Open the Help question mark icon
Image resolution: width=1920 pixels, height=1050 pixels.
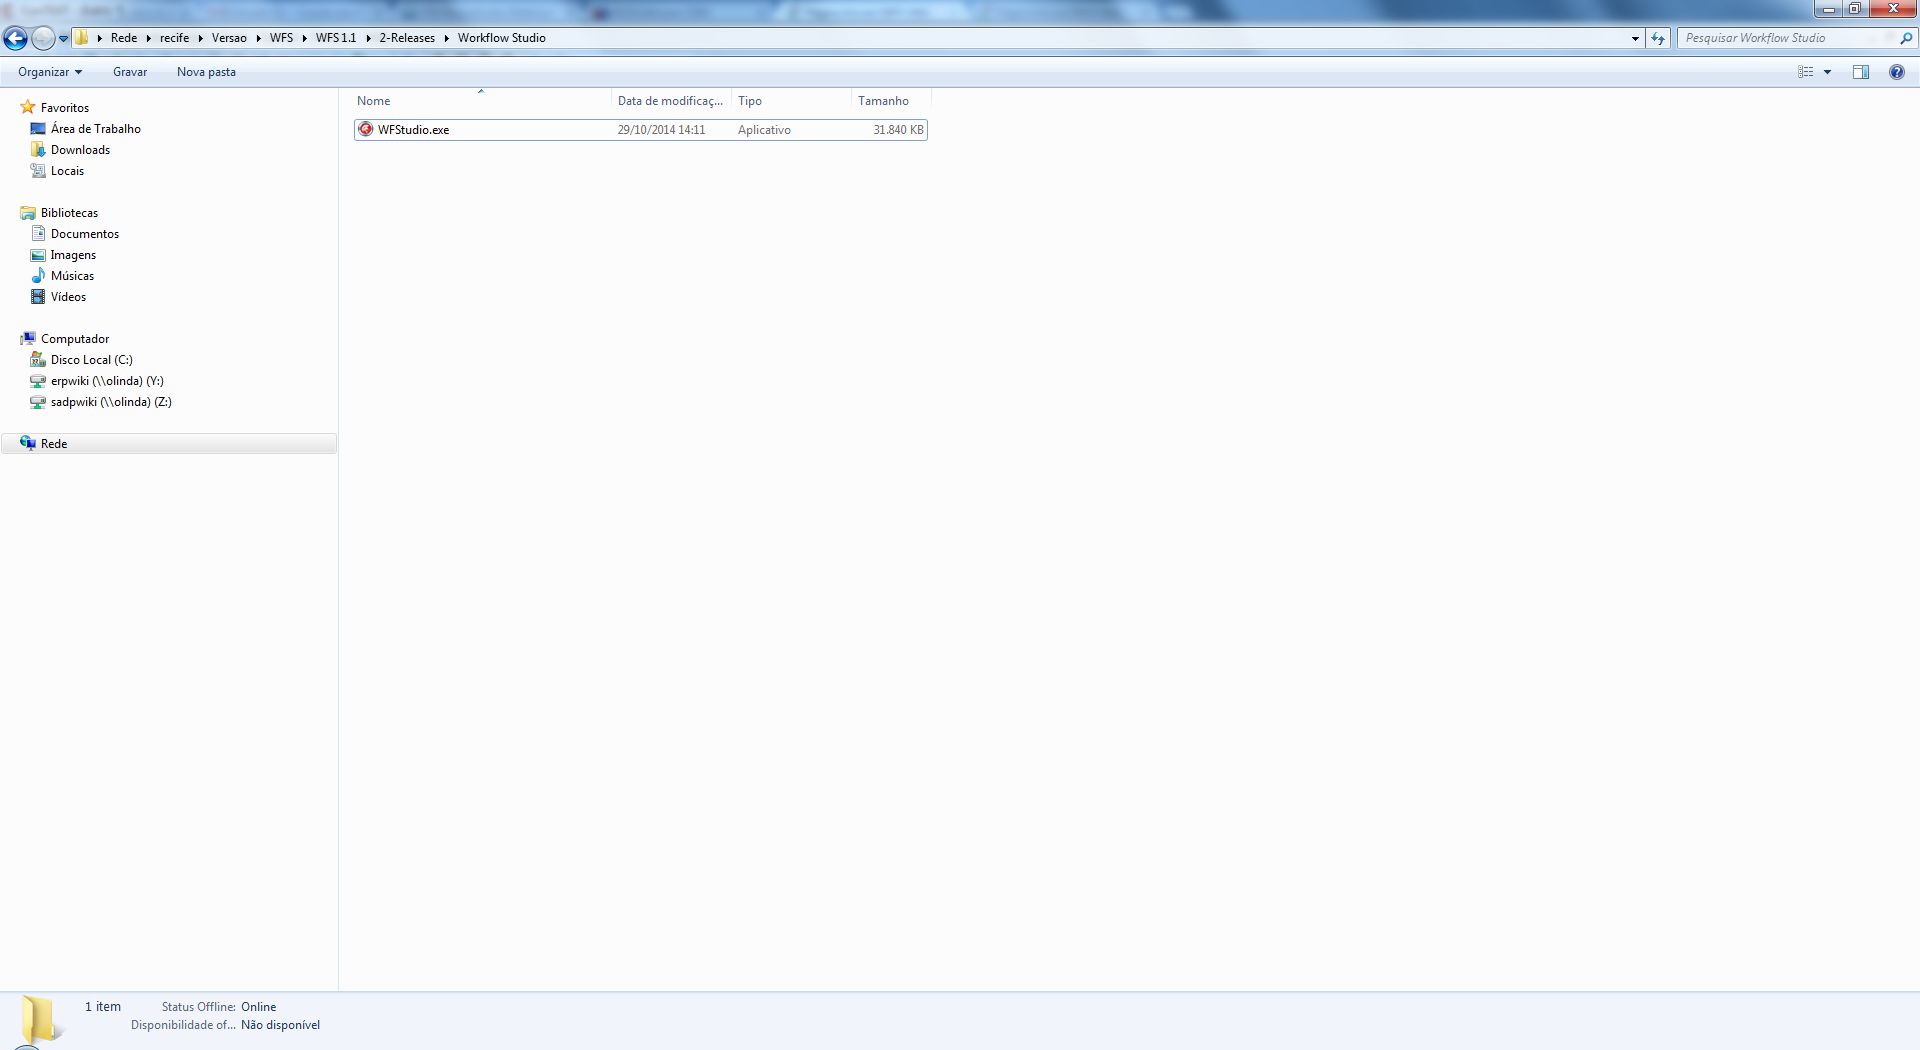pos(1896,72)
